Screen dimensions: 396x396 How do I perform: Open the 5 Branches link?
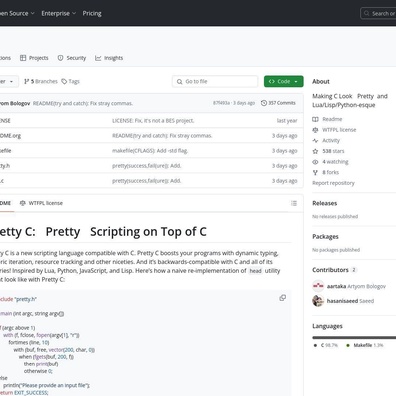click(41, 81)
